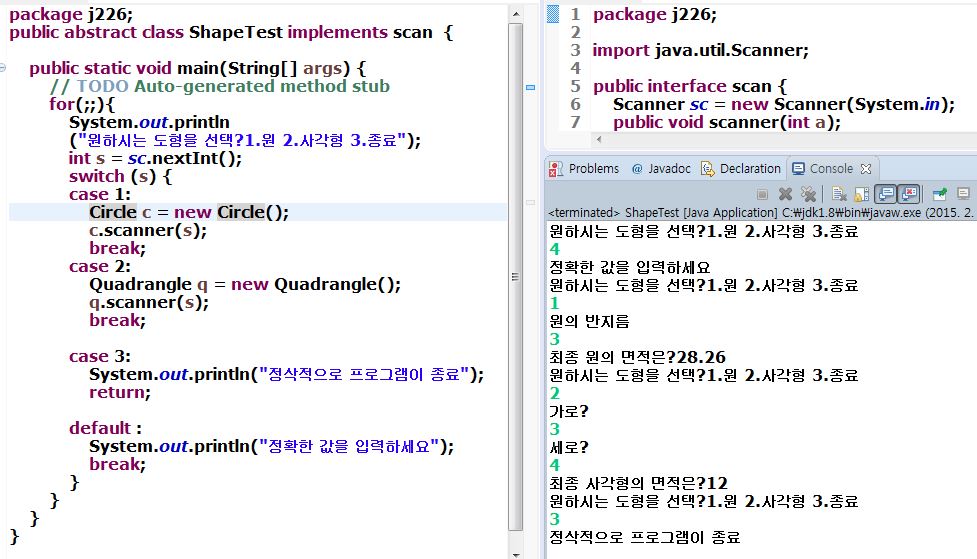Click the 'return;' statement
The height and width of the screenshot is (559, 977).
120,392
